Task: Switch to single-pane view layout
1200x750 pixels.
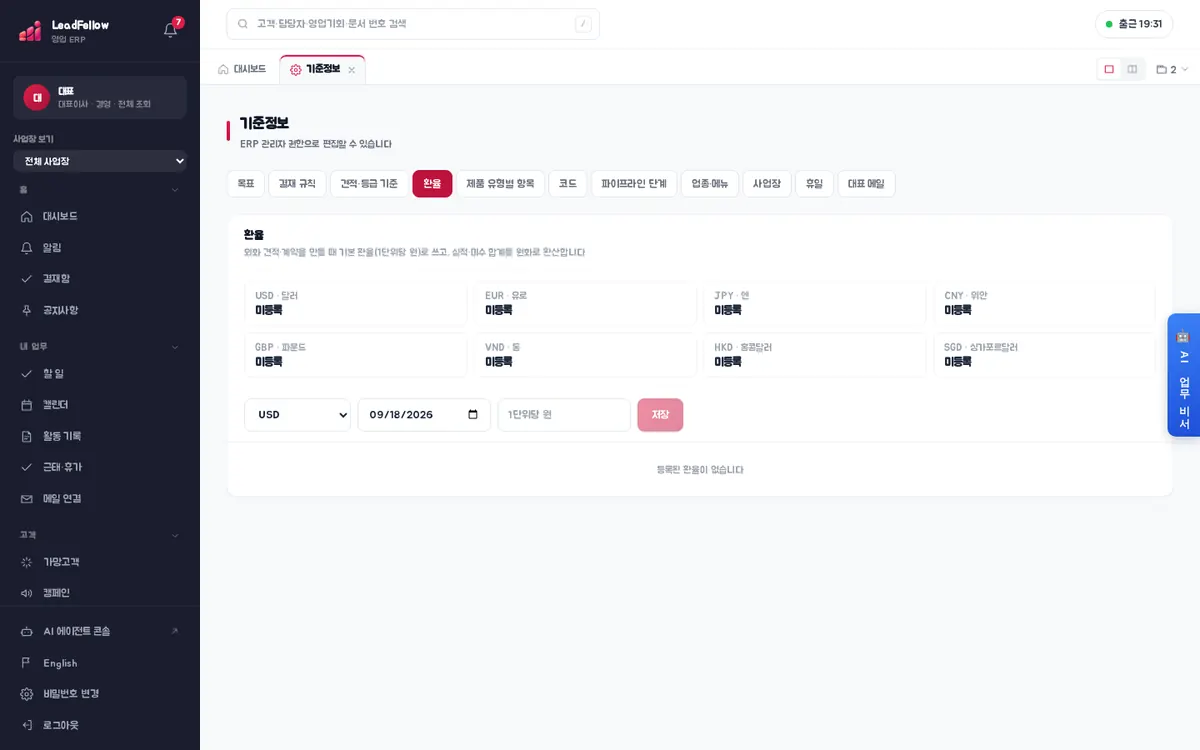Action: [x=1109, y=69]
